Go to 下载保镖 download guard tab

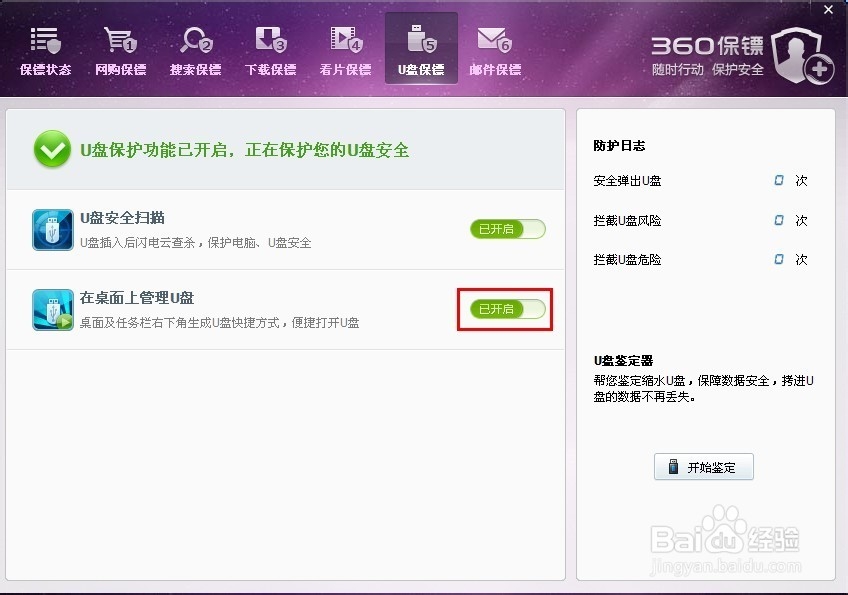270,51
